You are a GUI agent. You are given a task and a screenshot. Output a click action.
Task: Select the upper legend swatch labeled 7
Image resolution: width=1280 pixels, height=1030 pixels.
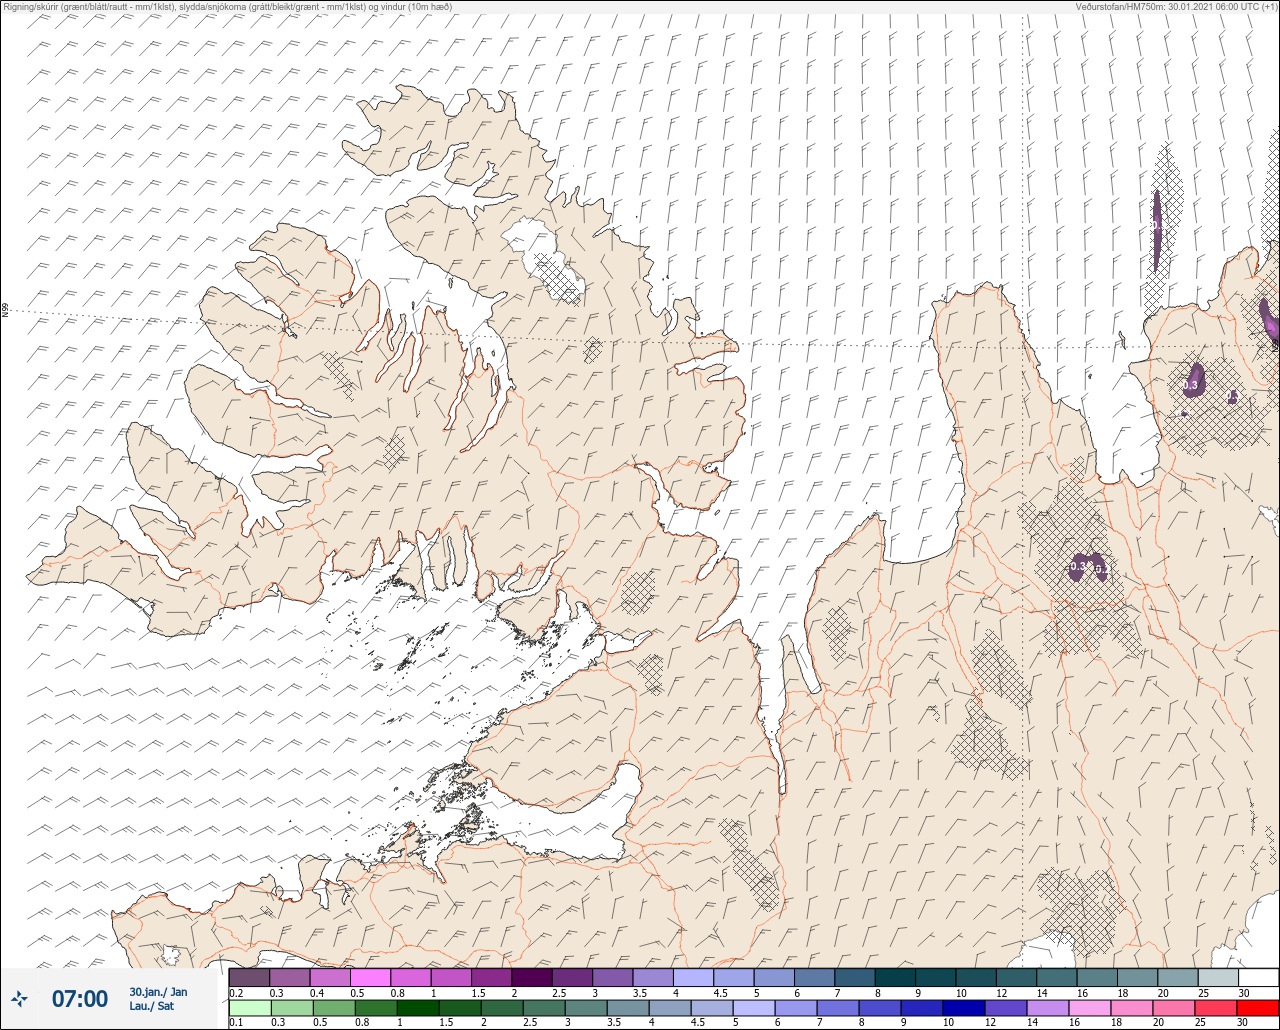[x=854, y=977]
